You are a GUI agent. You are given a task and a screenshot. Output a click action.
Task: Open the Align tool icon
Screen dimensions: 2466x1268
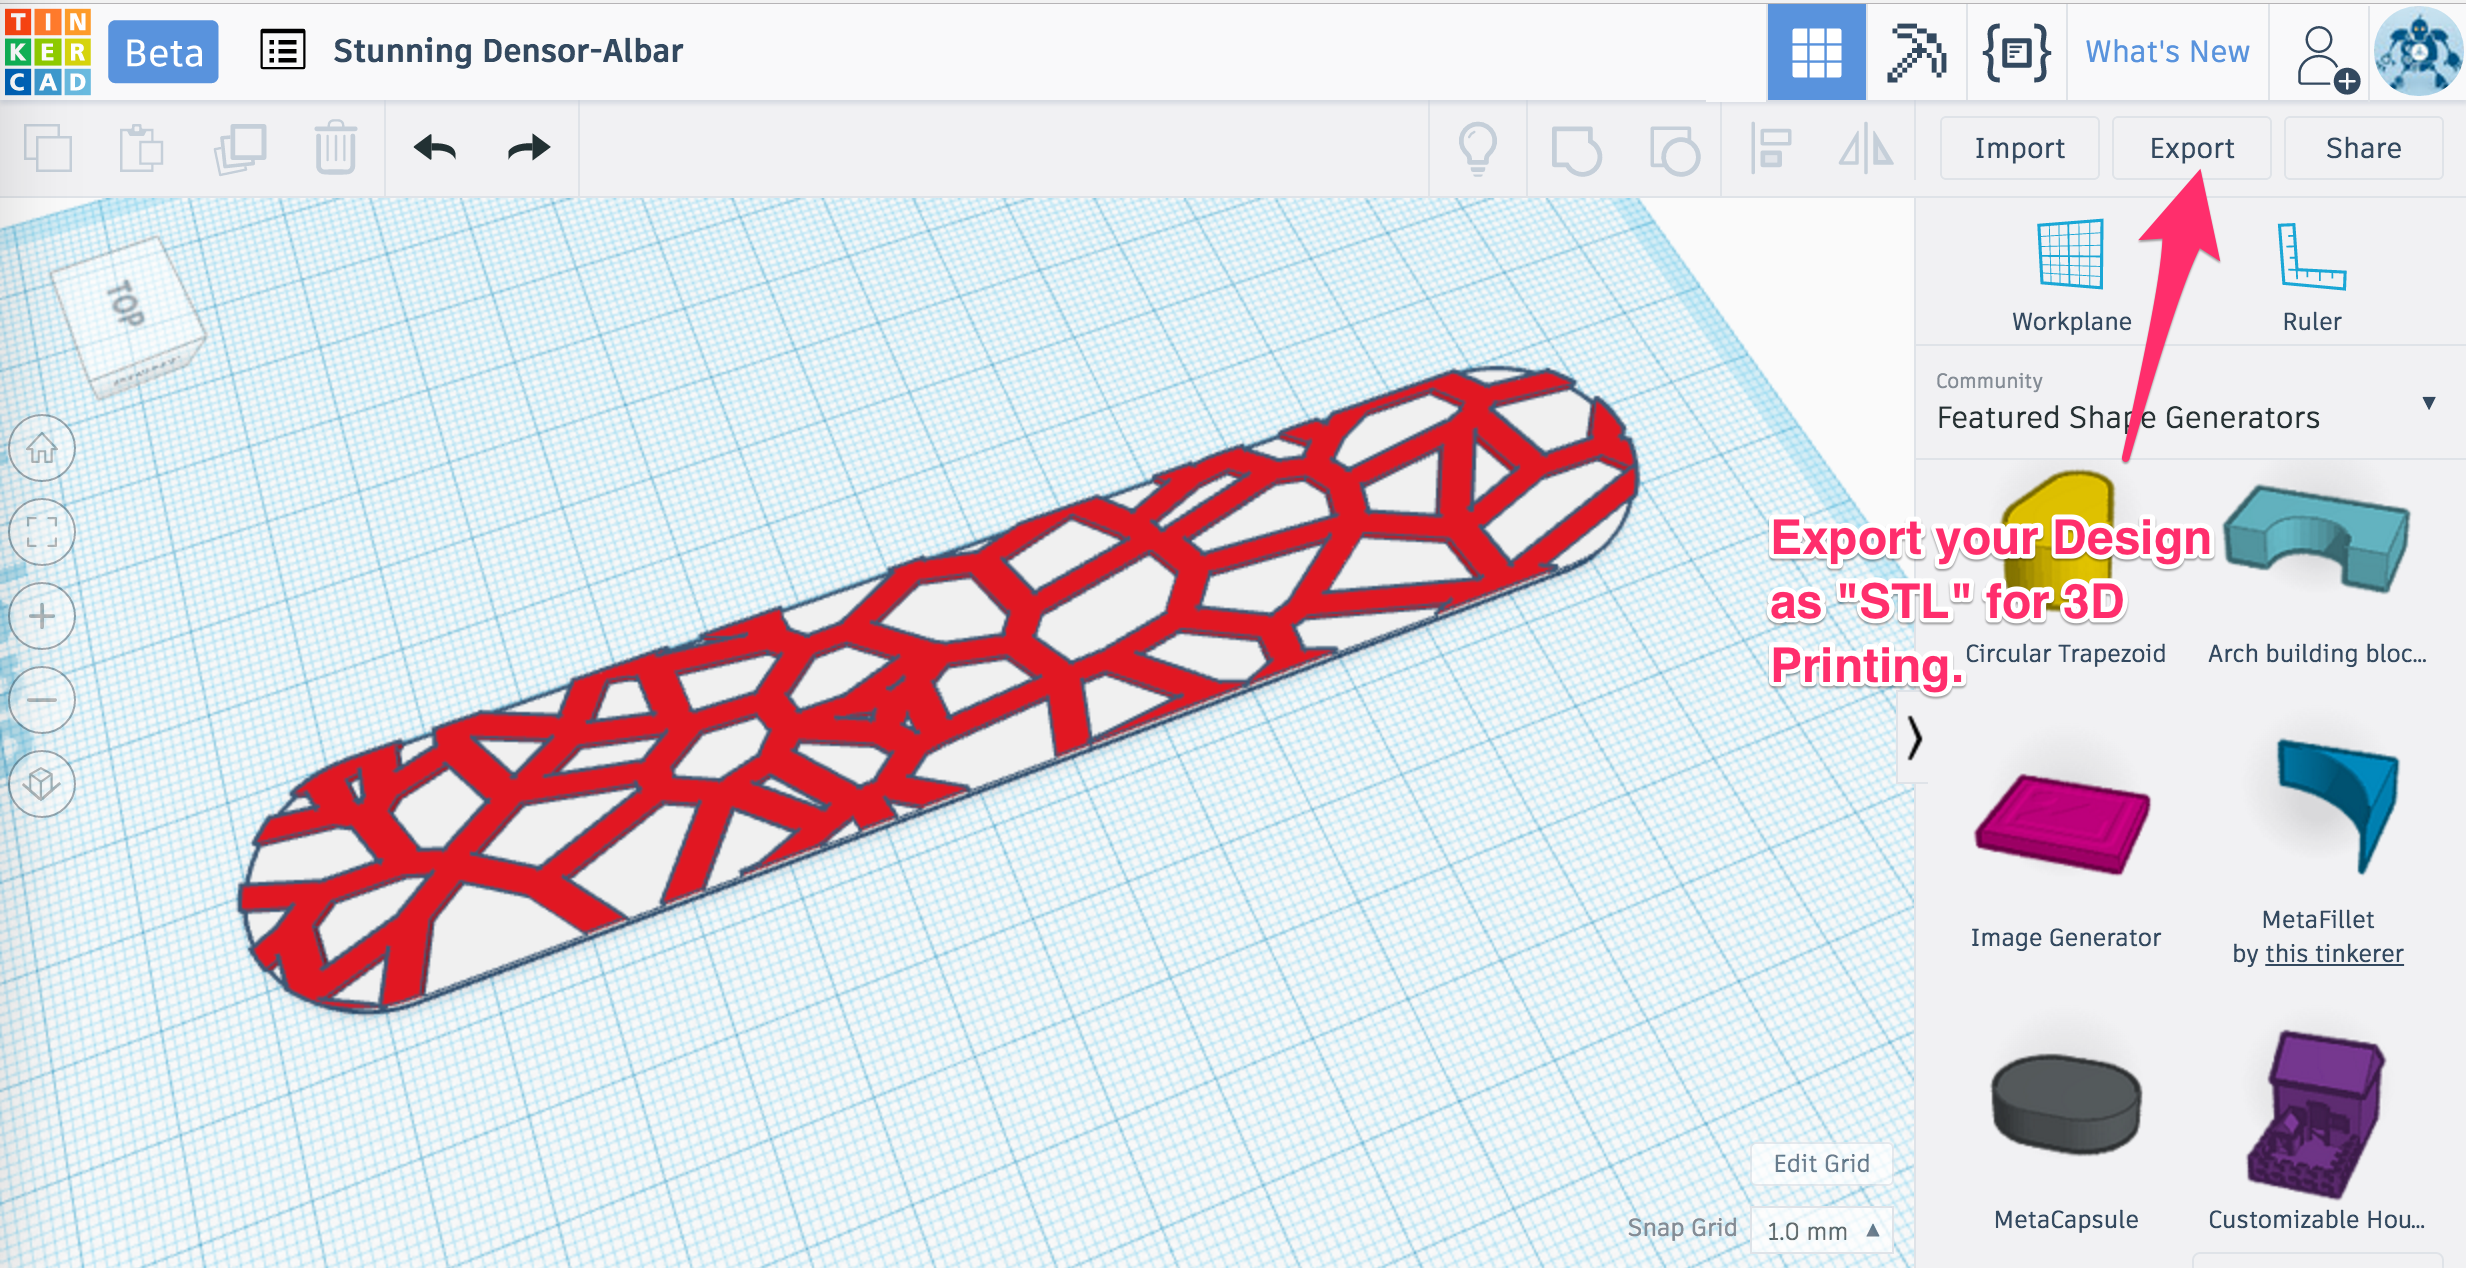(1770, 149)
